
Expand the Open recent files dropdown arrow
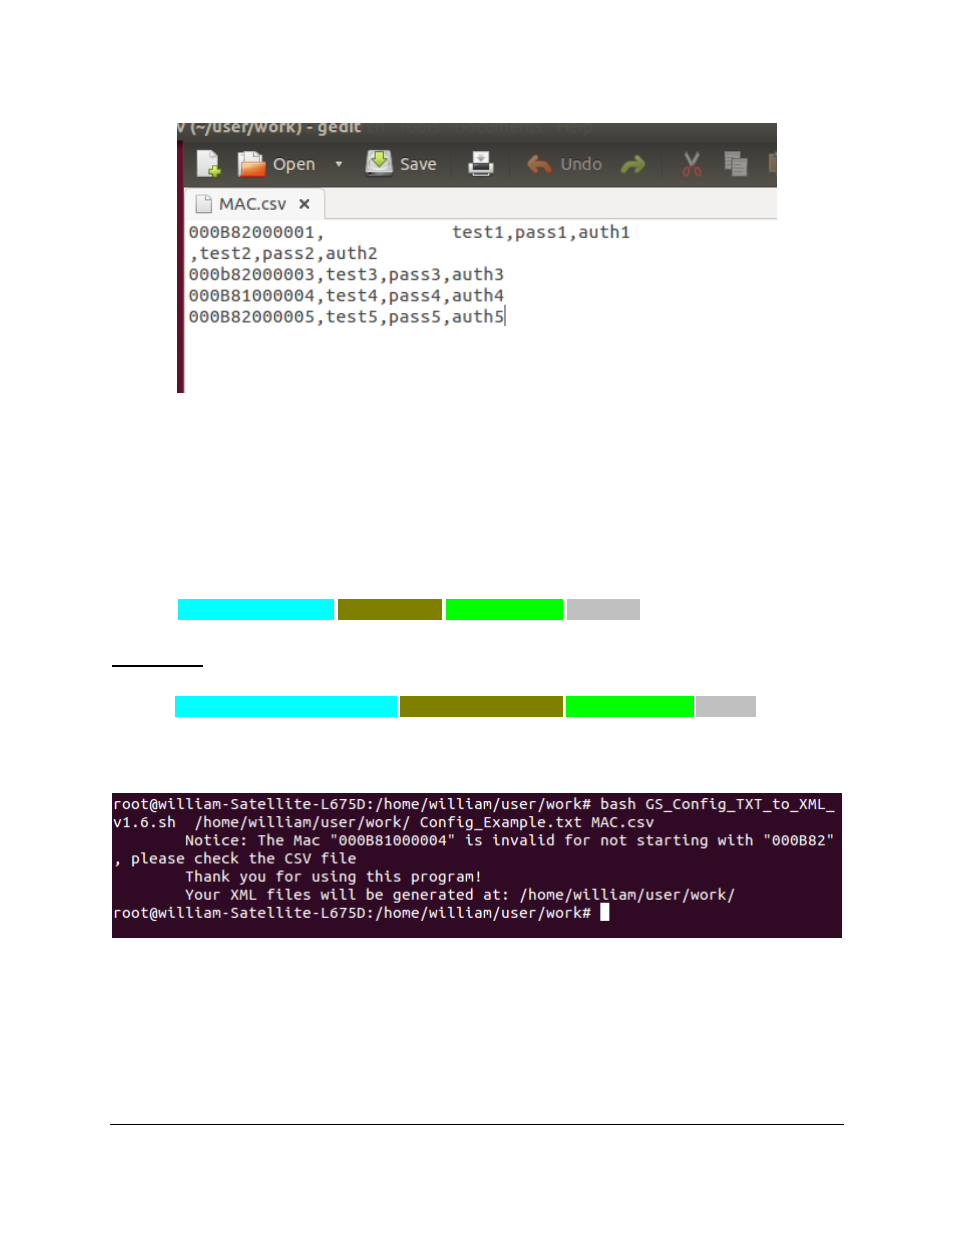pyautogui.click(x=339, y=164)
